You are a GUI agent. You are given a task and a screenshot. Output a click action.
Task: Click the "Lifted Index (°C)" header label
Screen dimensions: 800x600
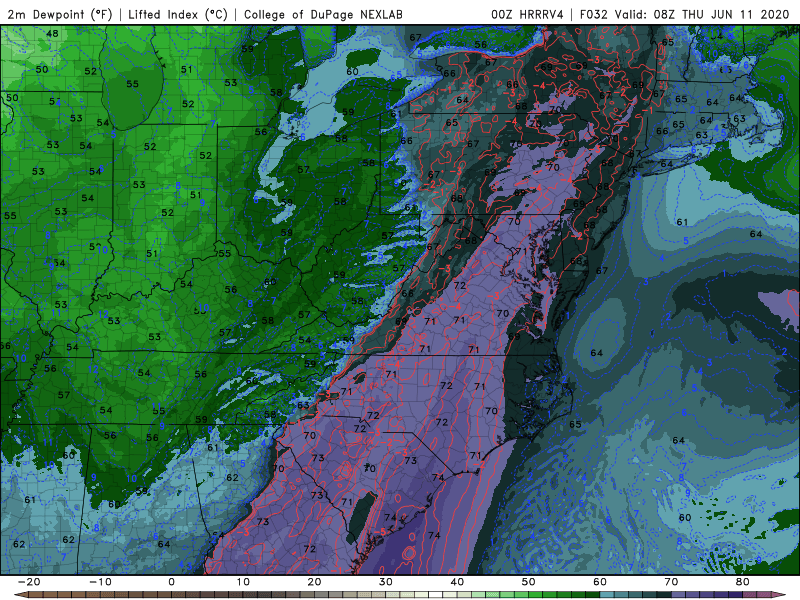(178, 14)
